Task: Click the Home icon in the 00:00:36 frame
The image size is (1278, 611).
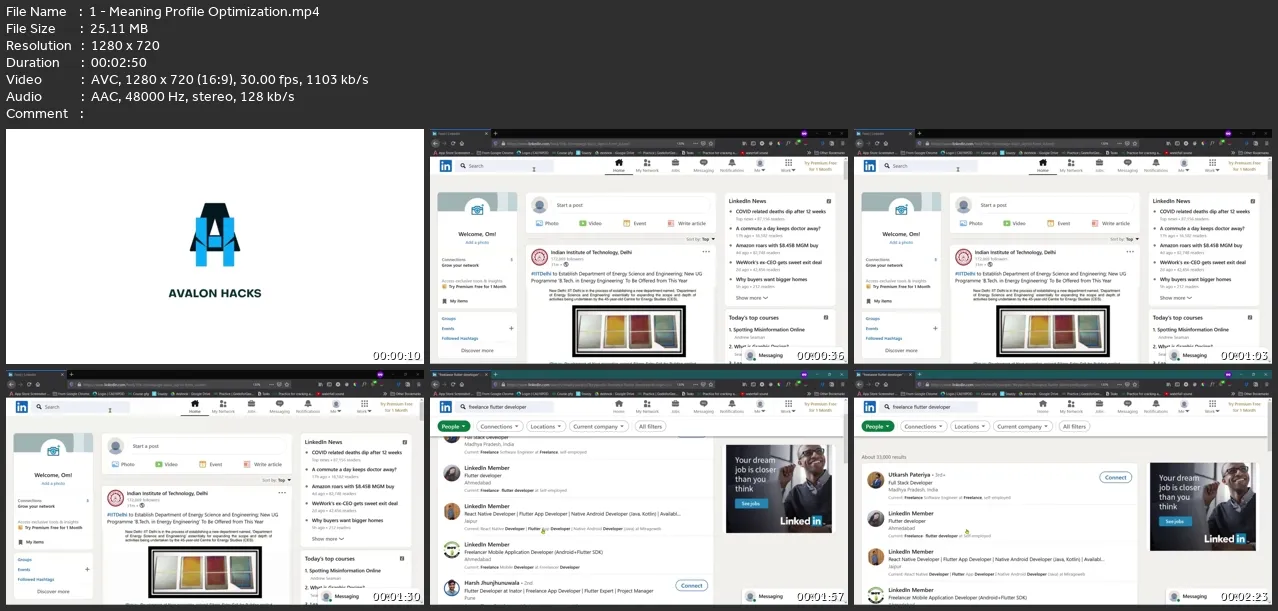Action: (619, 164)
